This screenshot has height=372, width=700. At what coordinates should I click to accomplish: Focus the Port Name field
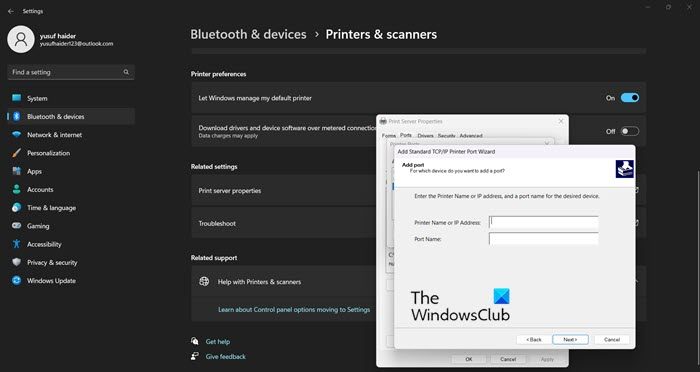[544, 239]
